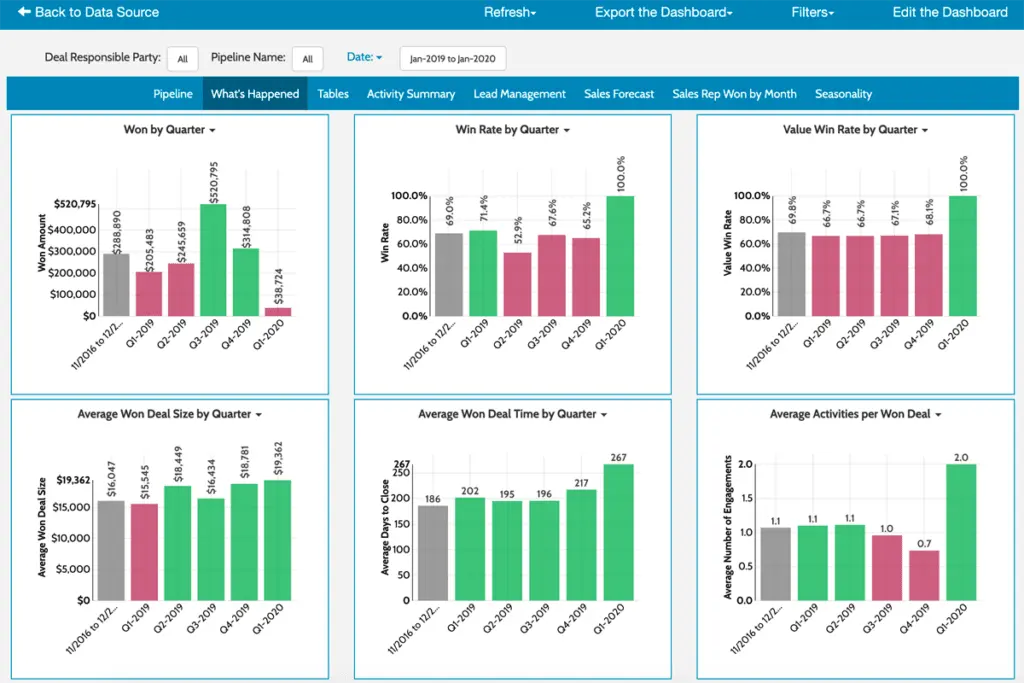
Task: Click the Average Days to Close axis label
Action: point(385,528)
